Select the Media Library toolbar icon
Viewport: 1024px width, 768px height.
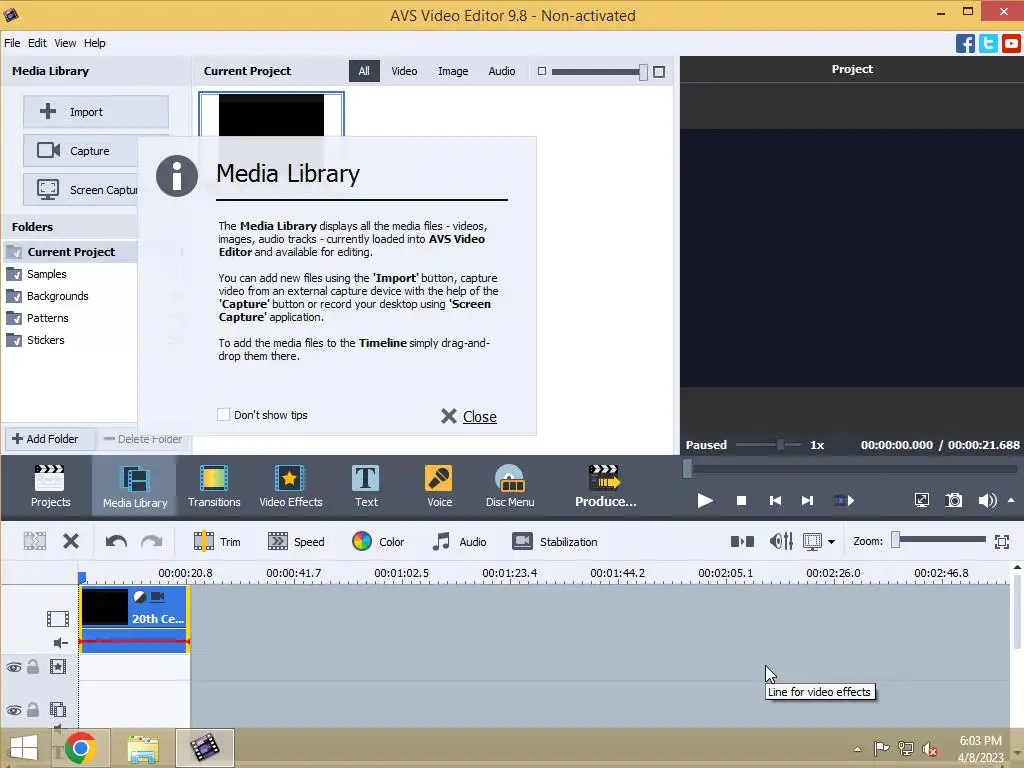pyautogui.click(x=135, y=486)
